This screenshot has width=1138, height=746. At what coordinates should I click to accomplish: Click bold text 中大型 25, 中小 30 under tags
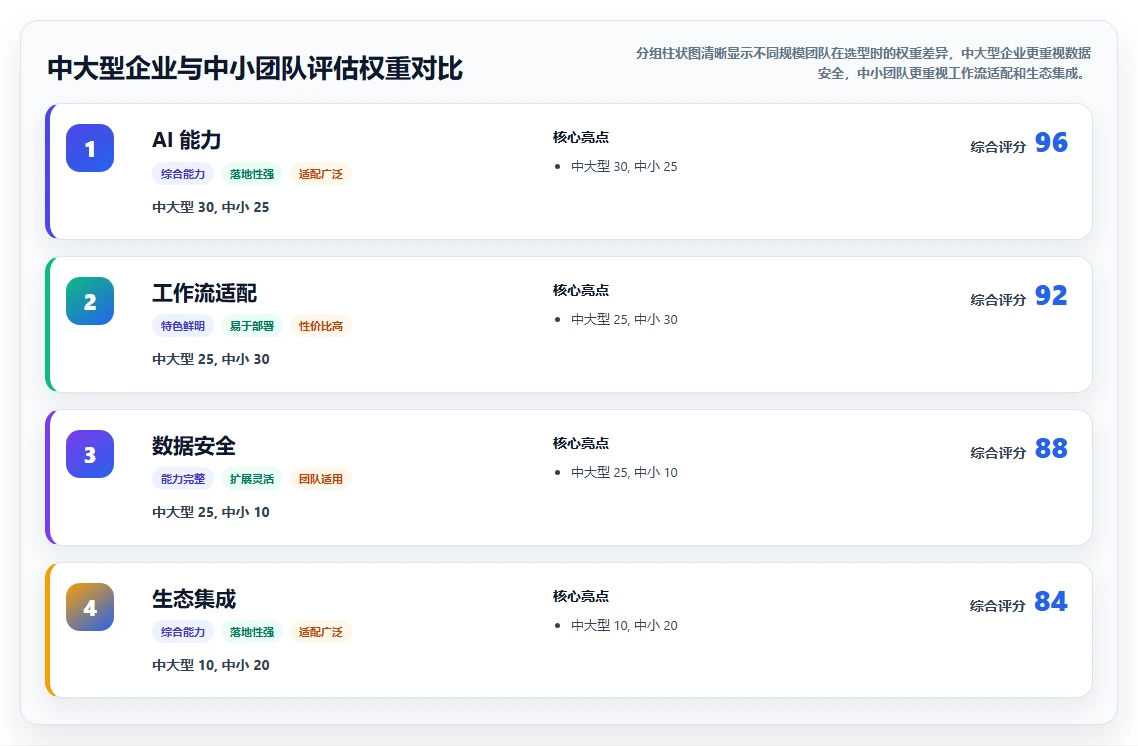210,359
